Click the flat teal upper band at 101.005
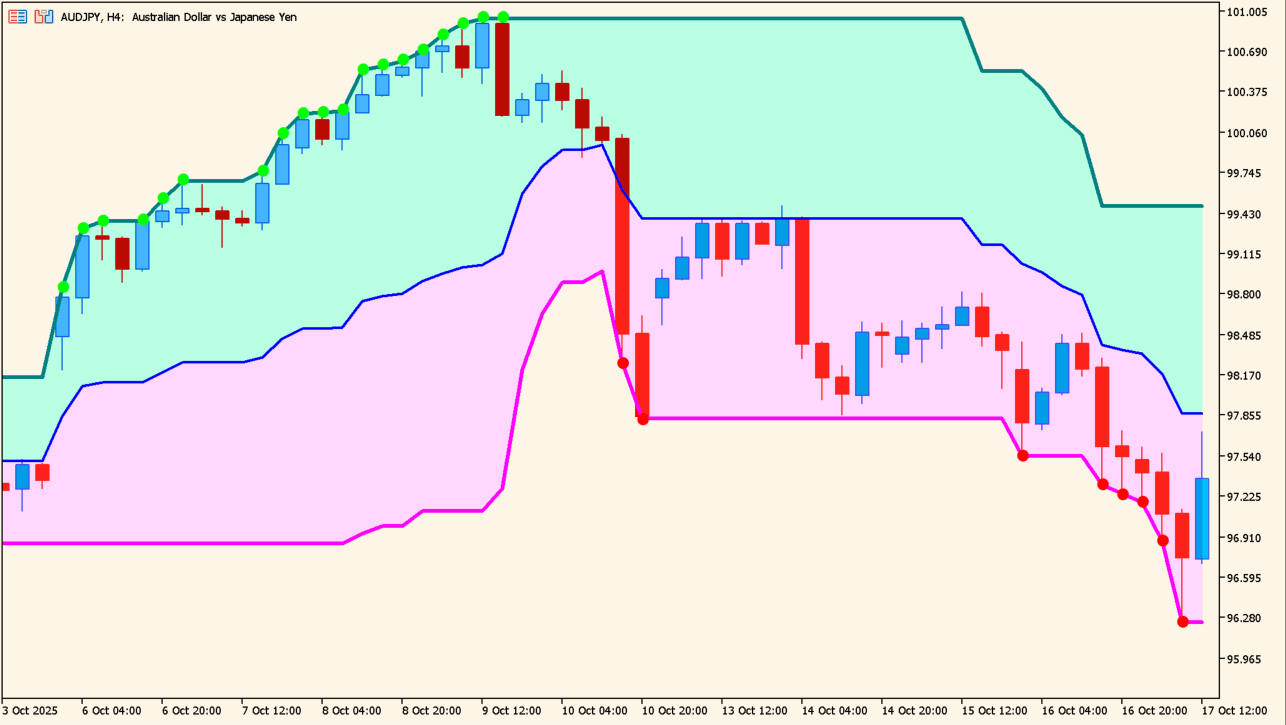Viewport: 1286px width, 725px height. coord(730,18)
